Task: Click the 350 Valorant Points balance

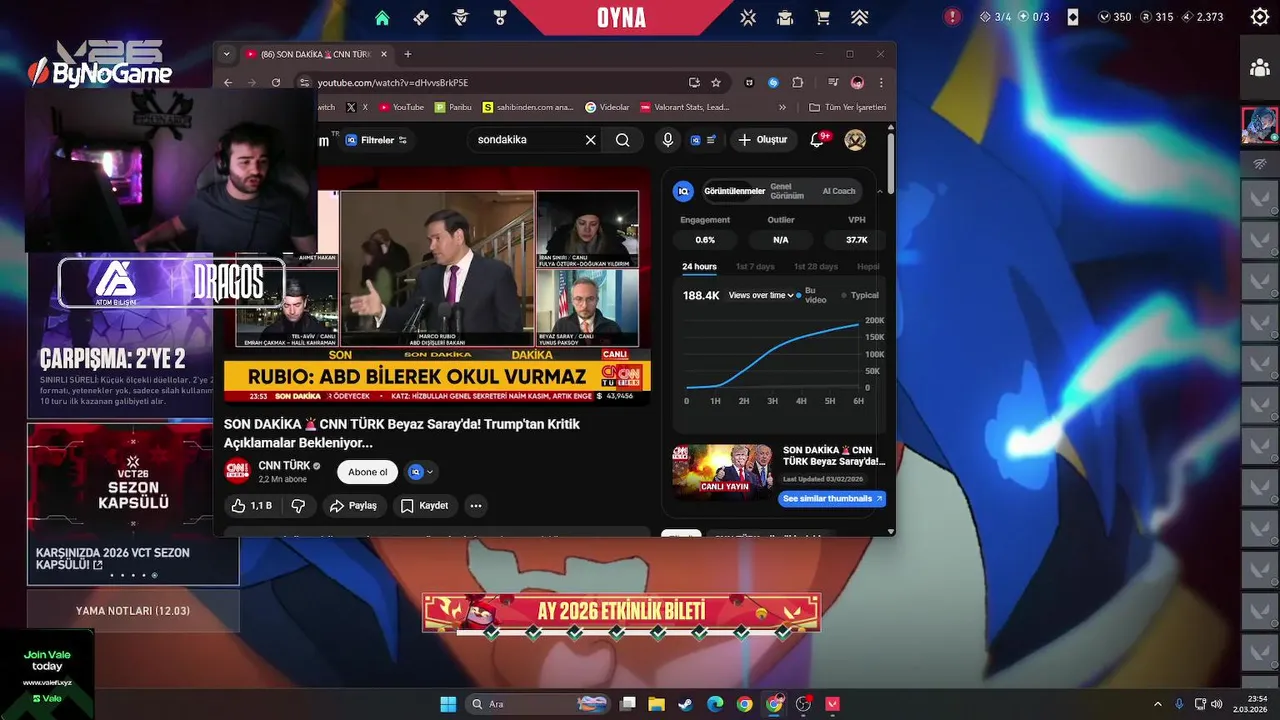Action: 1114,16
